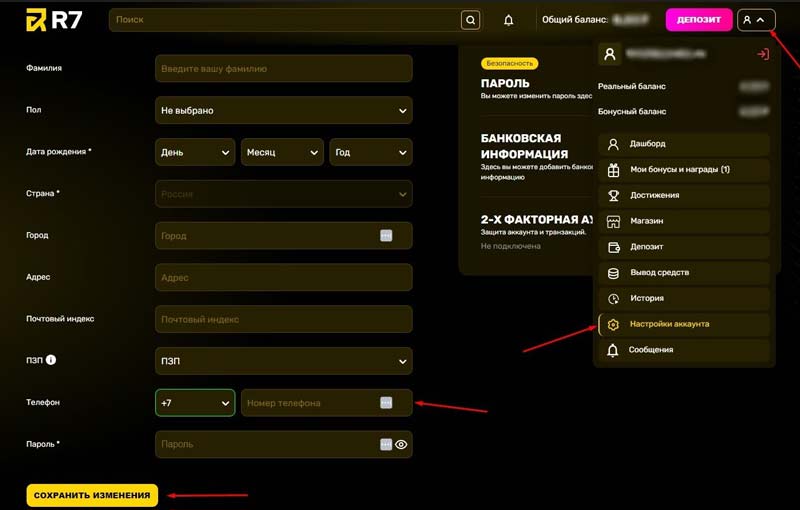Viewport: 800px width, 510px height.
Task: Click the keypad icon in phone number field
Action: coord(386,403)
